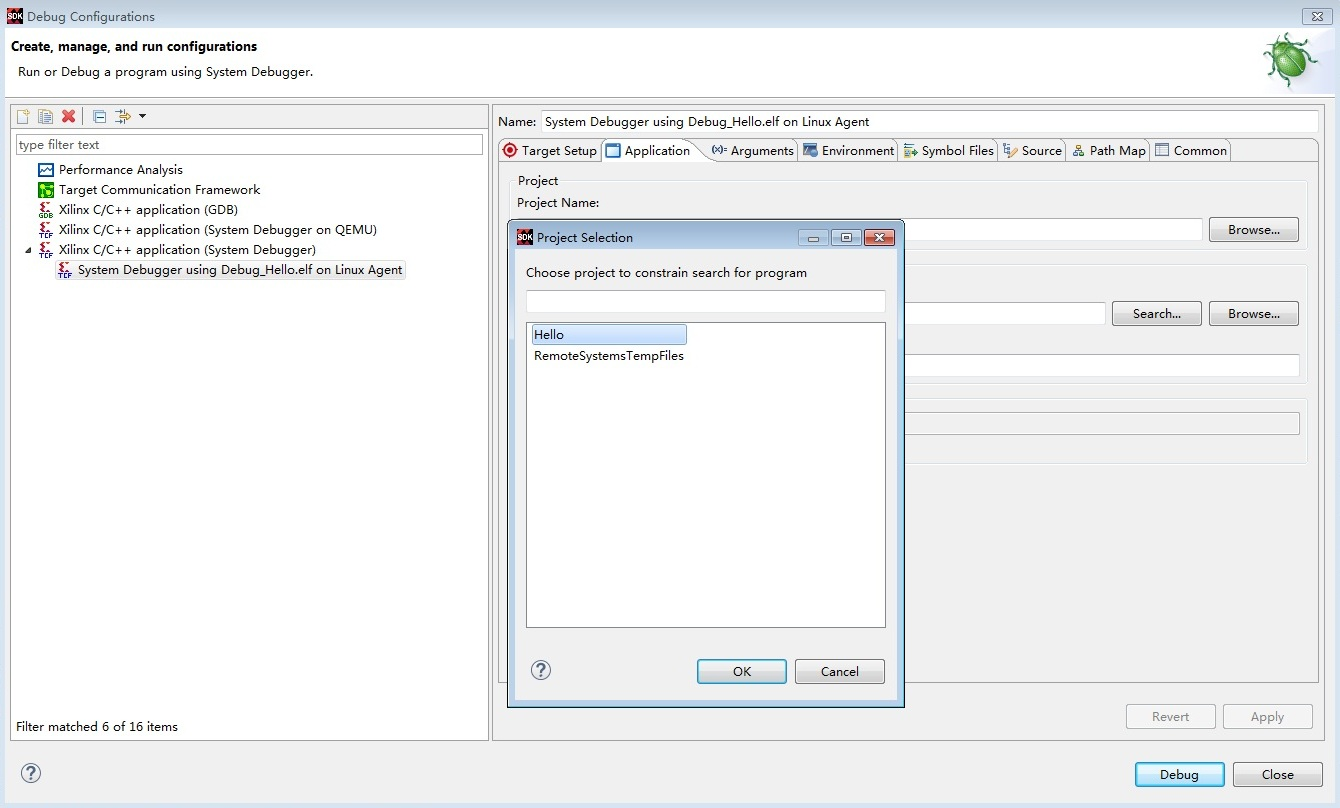
Task: Select the Performance Analysis configuration type
Action: pos(119,169)
